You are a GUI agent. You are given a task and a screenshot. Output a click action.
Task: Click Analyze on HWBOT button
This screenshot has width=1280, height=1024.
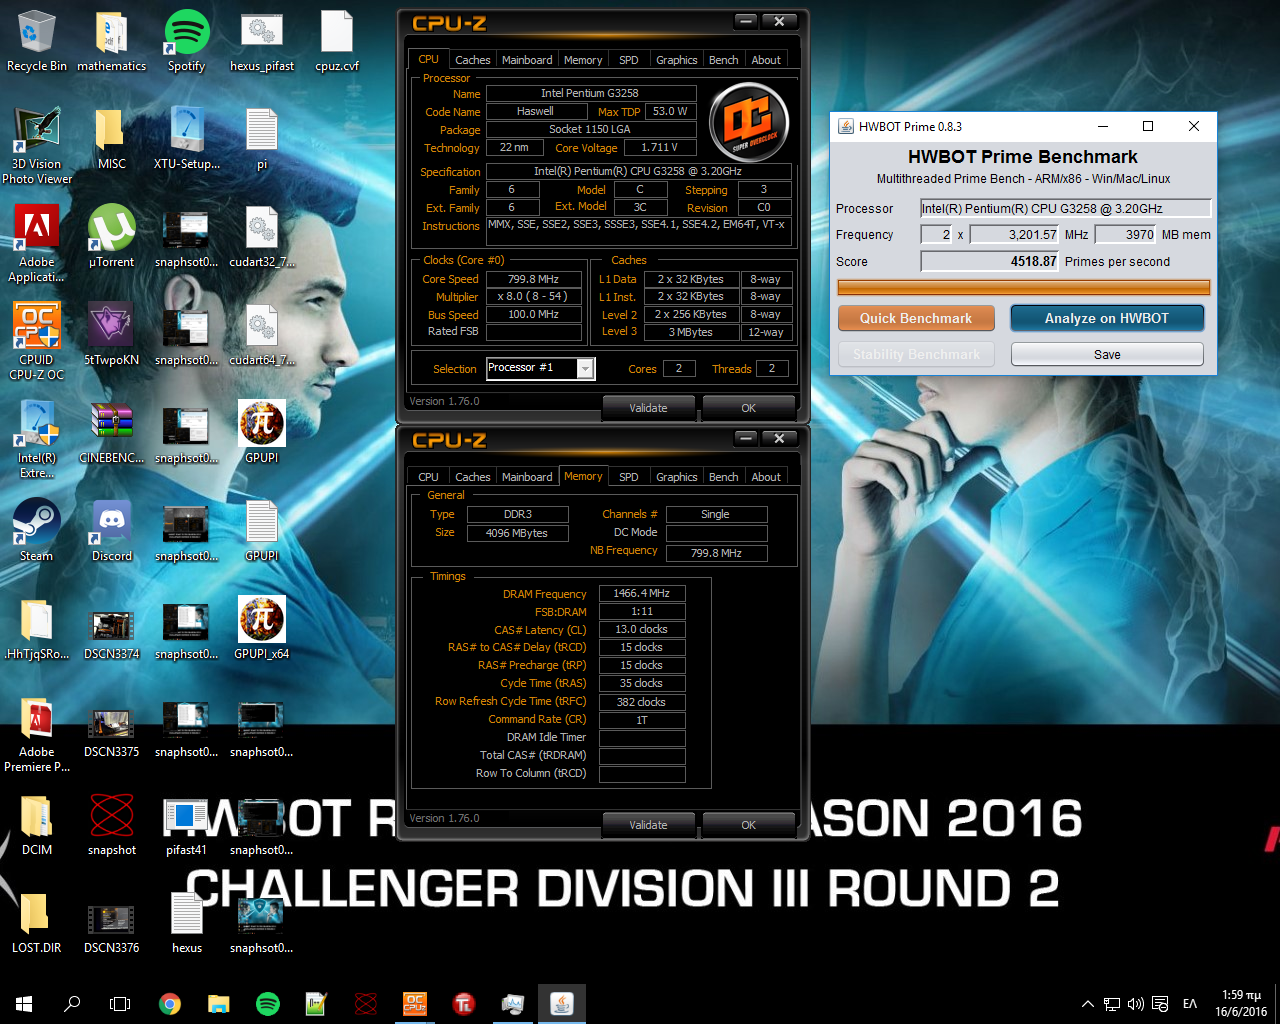[1107, 318]
